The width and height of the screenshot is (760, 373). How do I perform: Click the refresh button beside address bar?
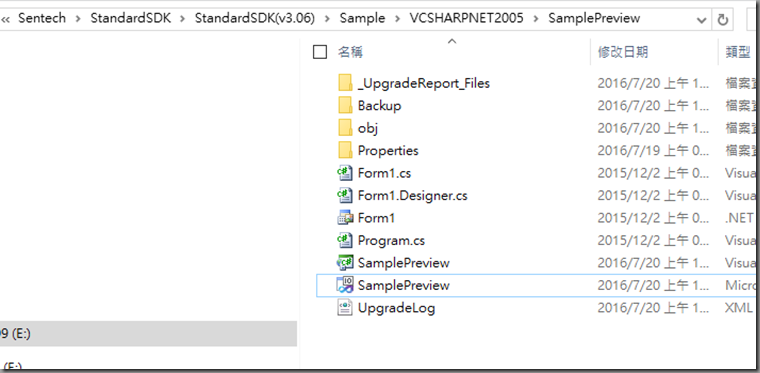(723, 19)
